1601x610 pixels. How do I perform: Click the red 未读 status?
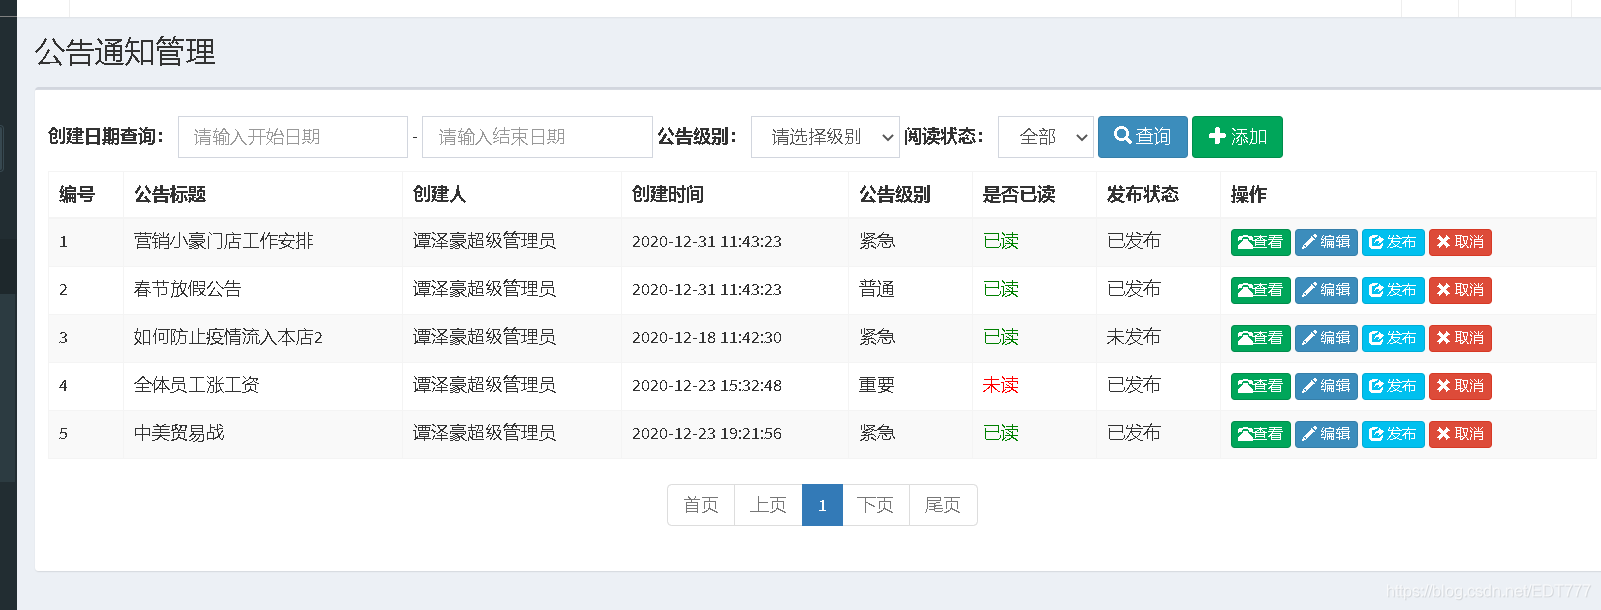pos(1001,385)
